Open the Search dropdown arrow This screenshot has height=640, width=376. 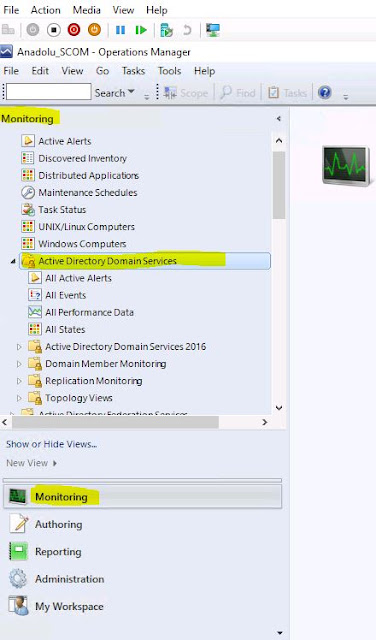(x=131, y=92)
